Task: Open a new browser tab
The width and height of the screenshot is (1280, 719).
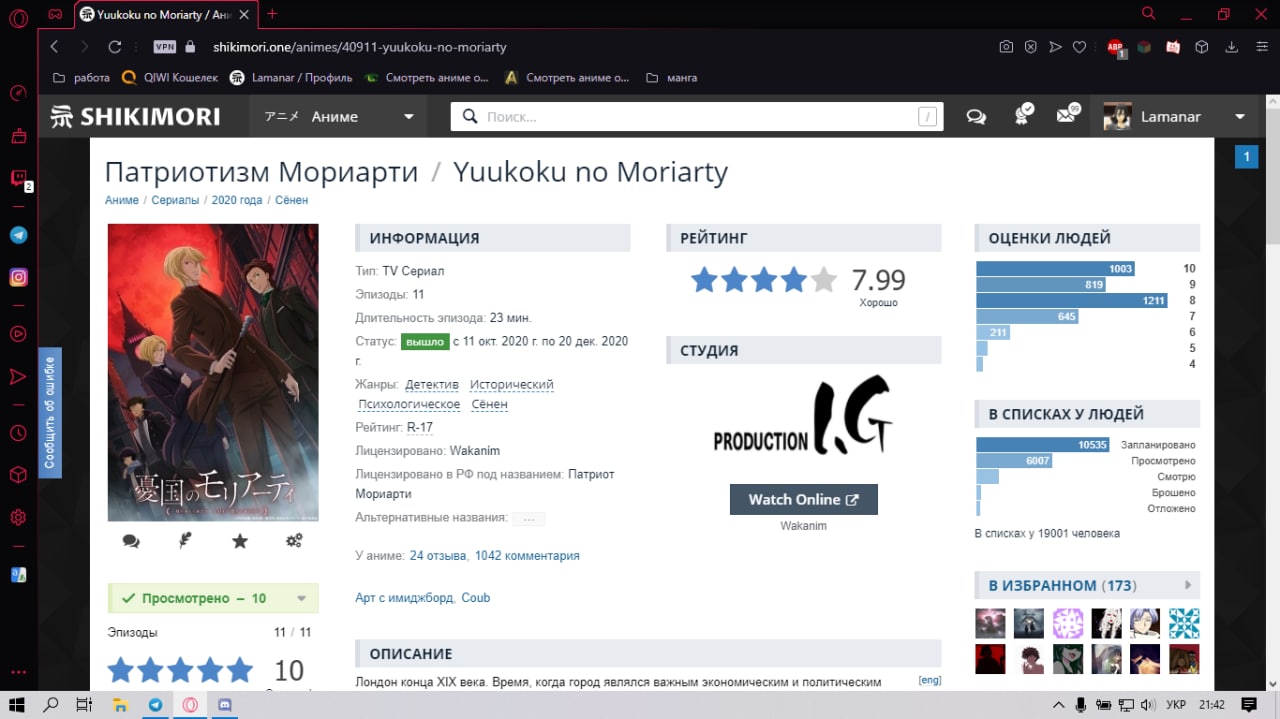Action: 272,14
